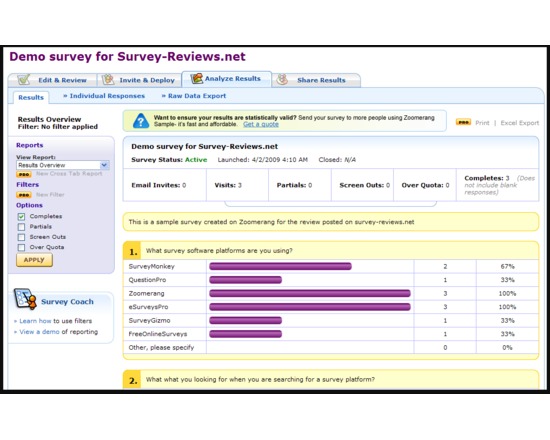Go to the Share Results tab
This screenshot has width=550, height=440.
pyautogui.click(x=316, y=80)
